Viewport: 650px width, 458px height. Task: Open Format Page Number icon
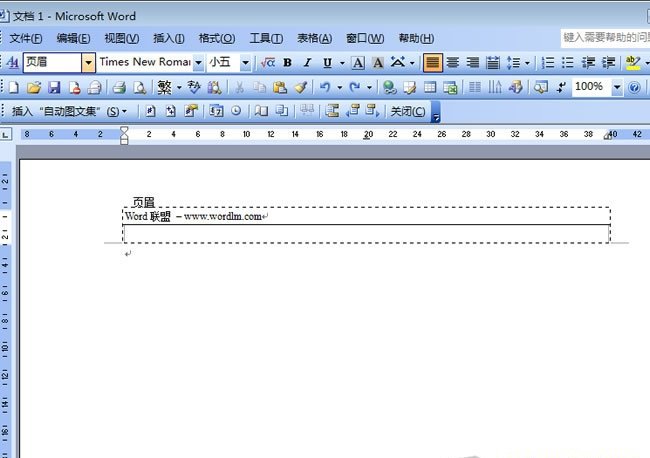pos(191,111)
